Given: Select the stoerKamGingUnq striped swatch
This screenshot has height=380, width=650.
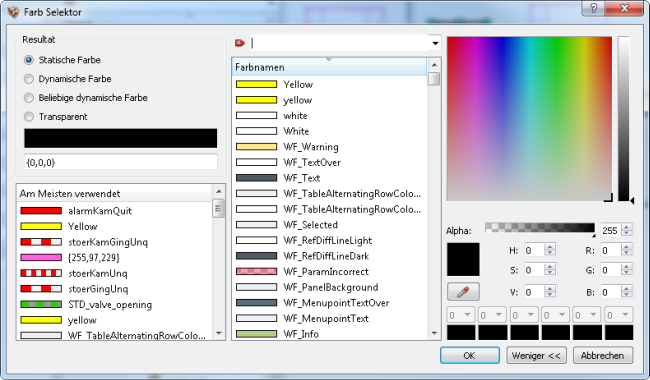Looking at the screenshot, I should (41, 242).
